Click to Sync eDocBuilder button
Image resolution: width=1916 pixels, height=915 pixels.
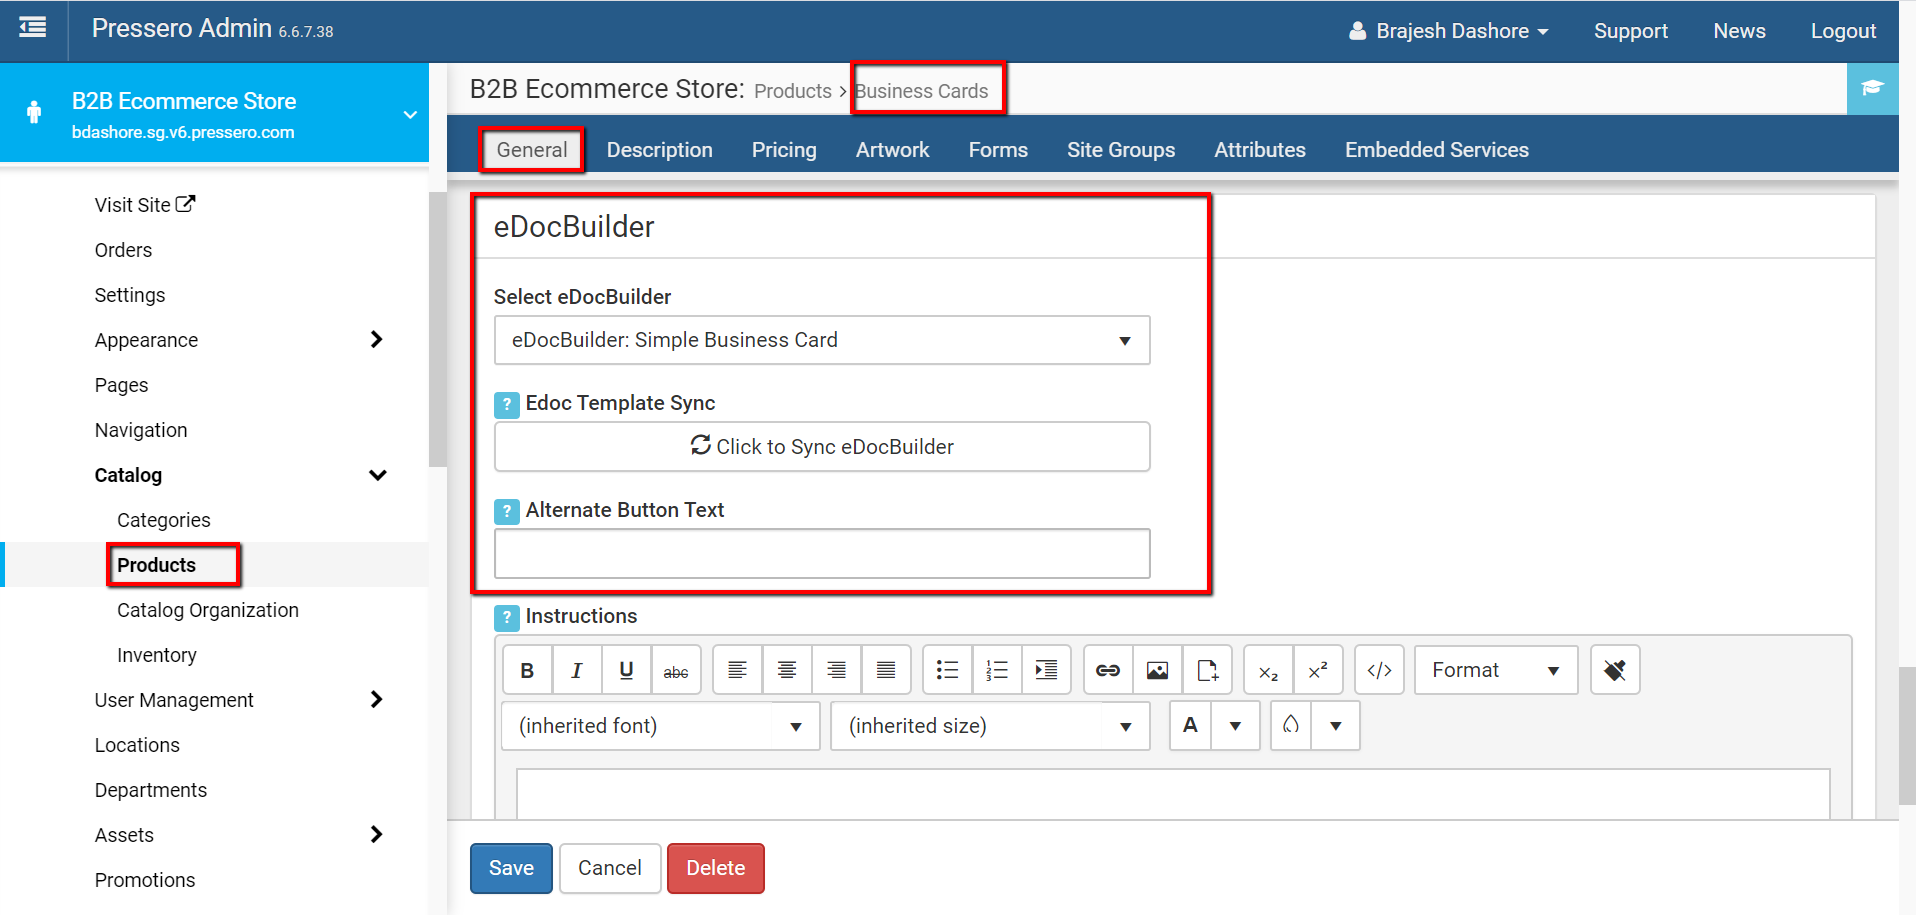[822, 447]
